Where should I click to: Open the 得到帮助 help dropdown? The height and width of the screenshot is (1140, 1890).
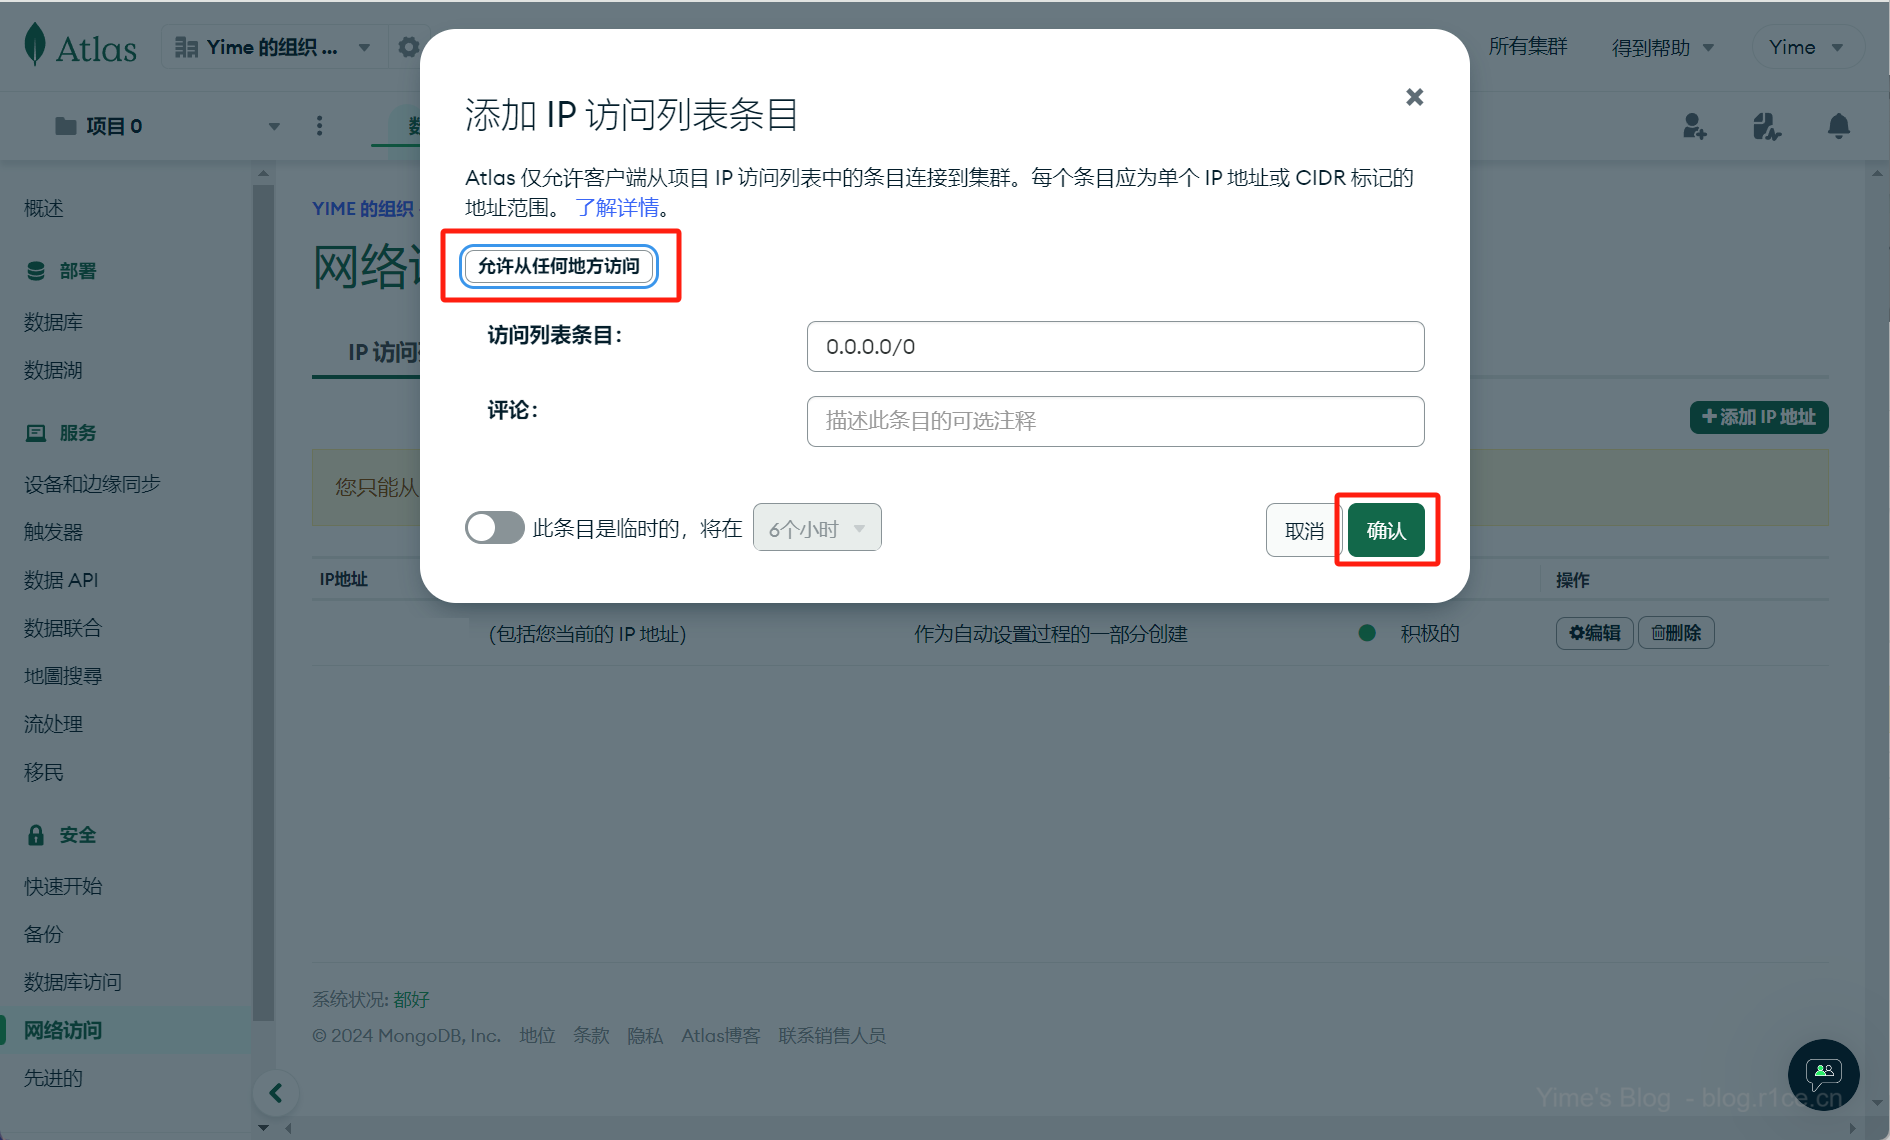pyautogui.click(x=1662, y=47)
